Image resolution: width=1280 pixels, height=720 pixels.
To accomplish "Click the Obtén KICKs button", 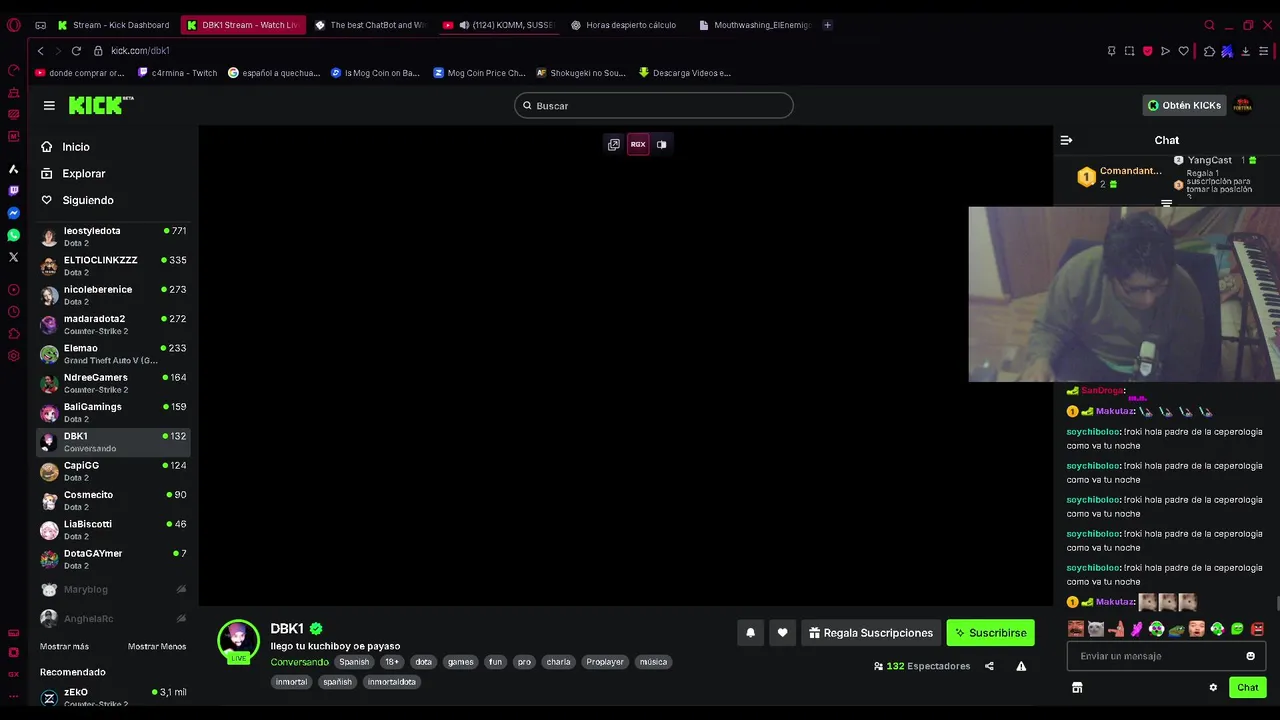I will pyautogui.click(x=1184, y=105).
